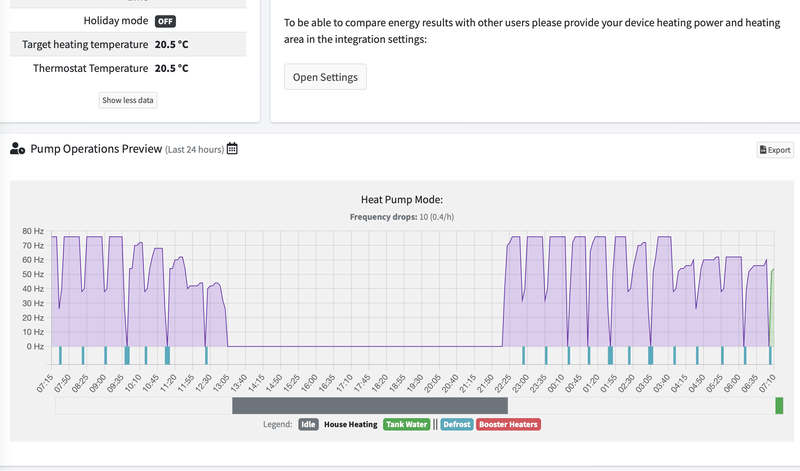
Task: Click the 22:25 time axis label
Action: coord(503,383)
